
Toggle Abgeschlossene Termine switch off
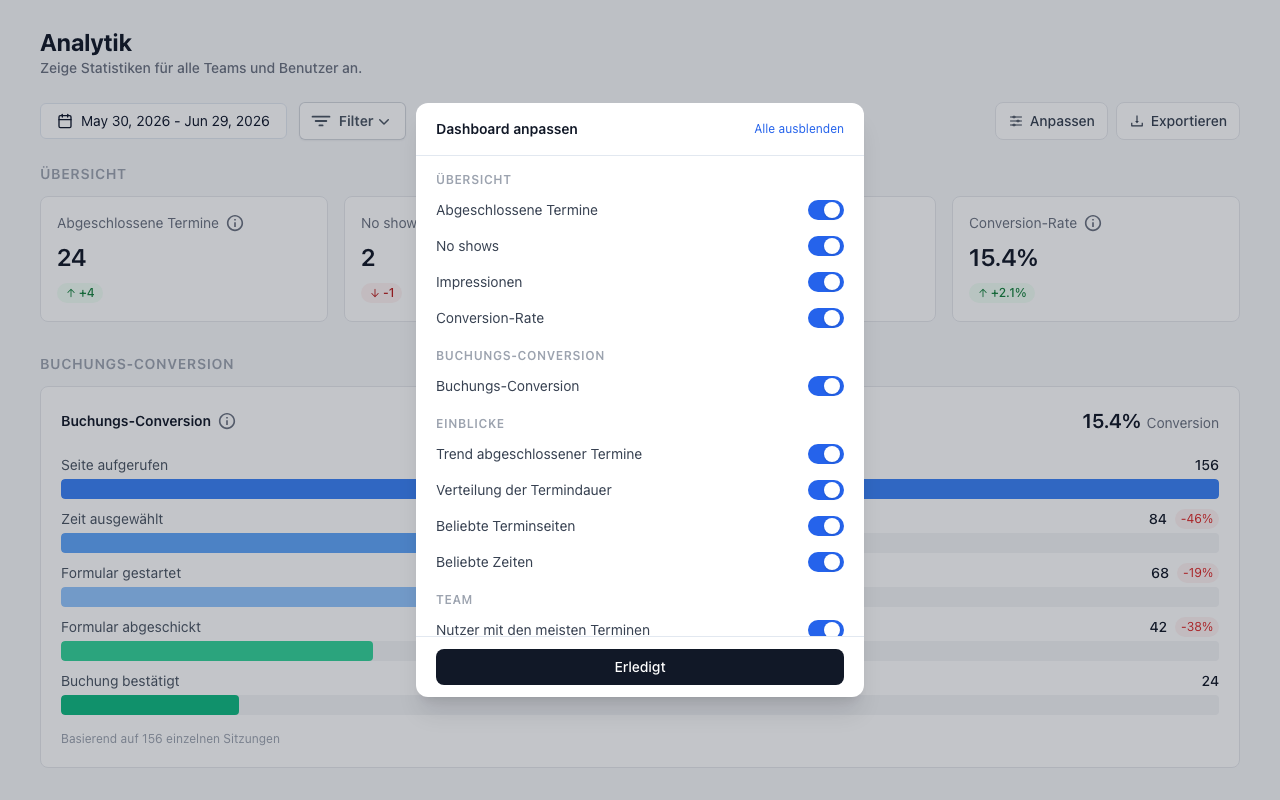tap(826, 210)
